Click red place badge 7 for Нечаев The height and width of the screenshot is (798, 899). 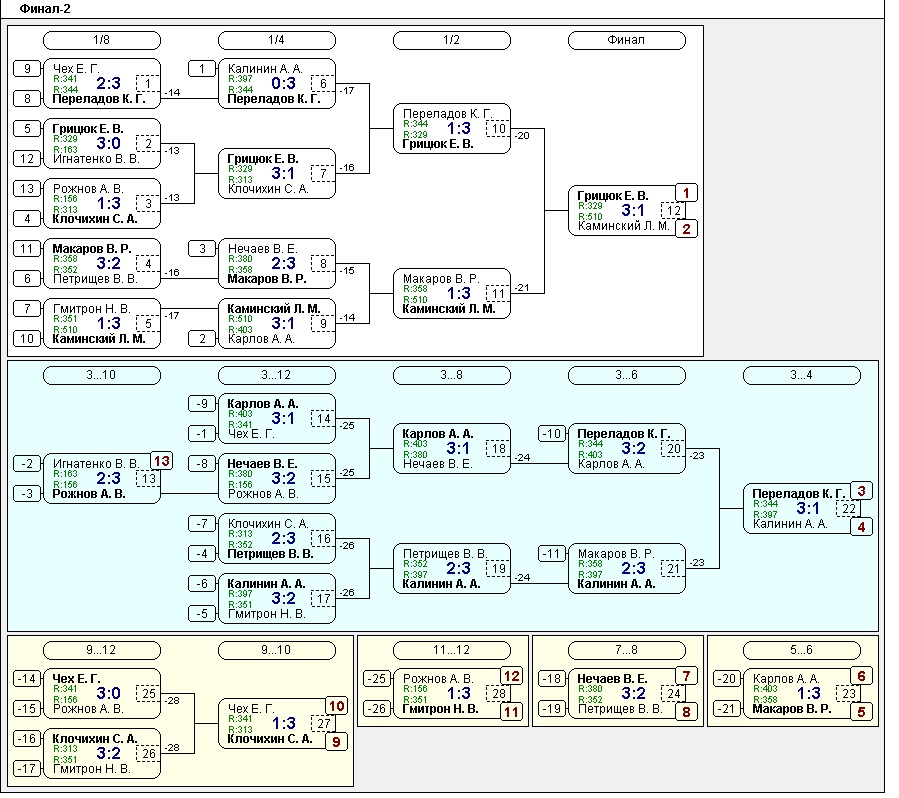[x=686, y=675]
